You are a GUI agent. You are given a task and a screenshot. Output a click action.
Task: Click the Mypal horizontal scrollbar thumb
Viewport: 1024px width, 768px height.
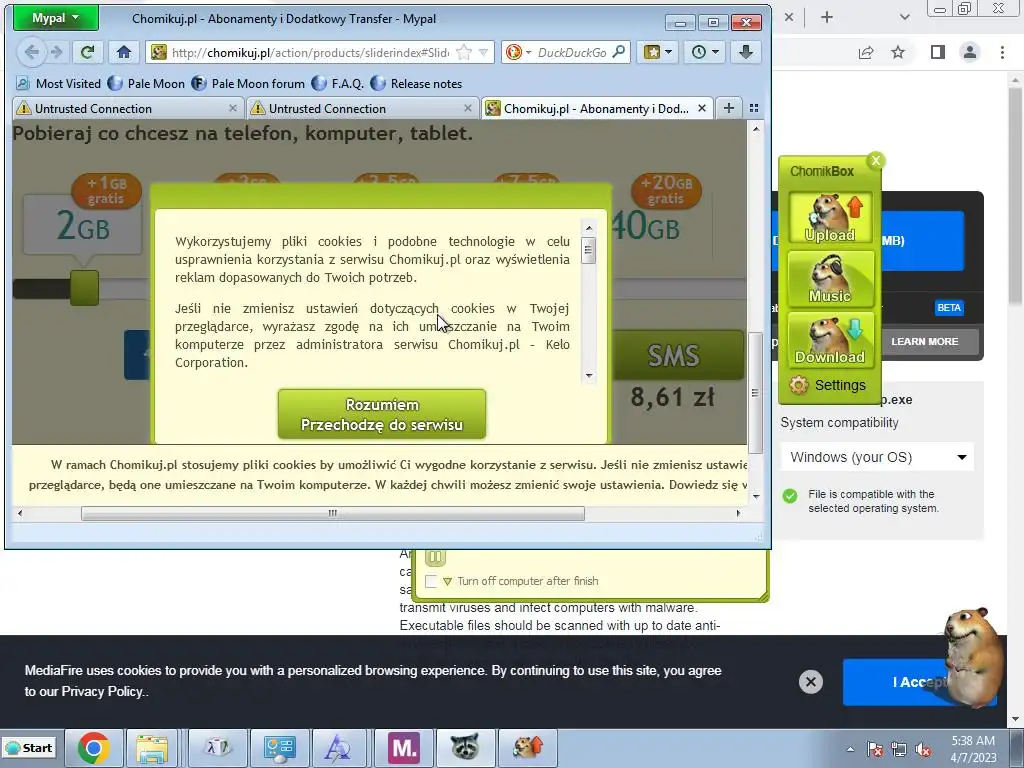coord(332,513)
